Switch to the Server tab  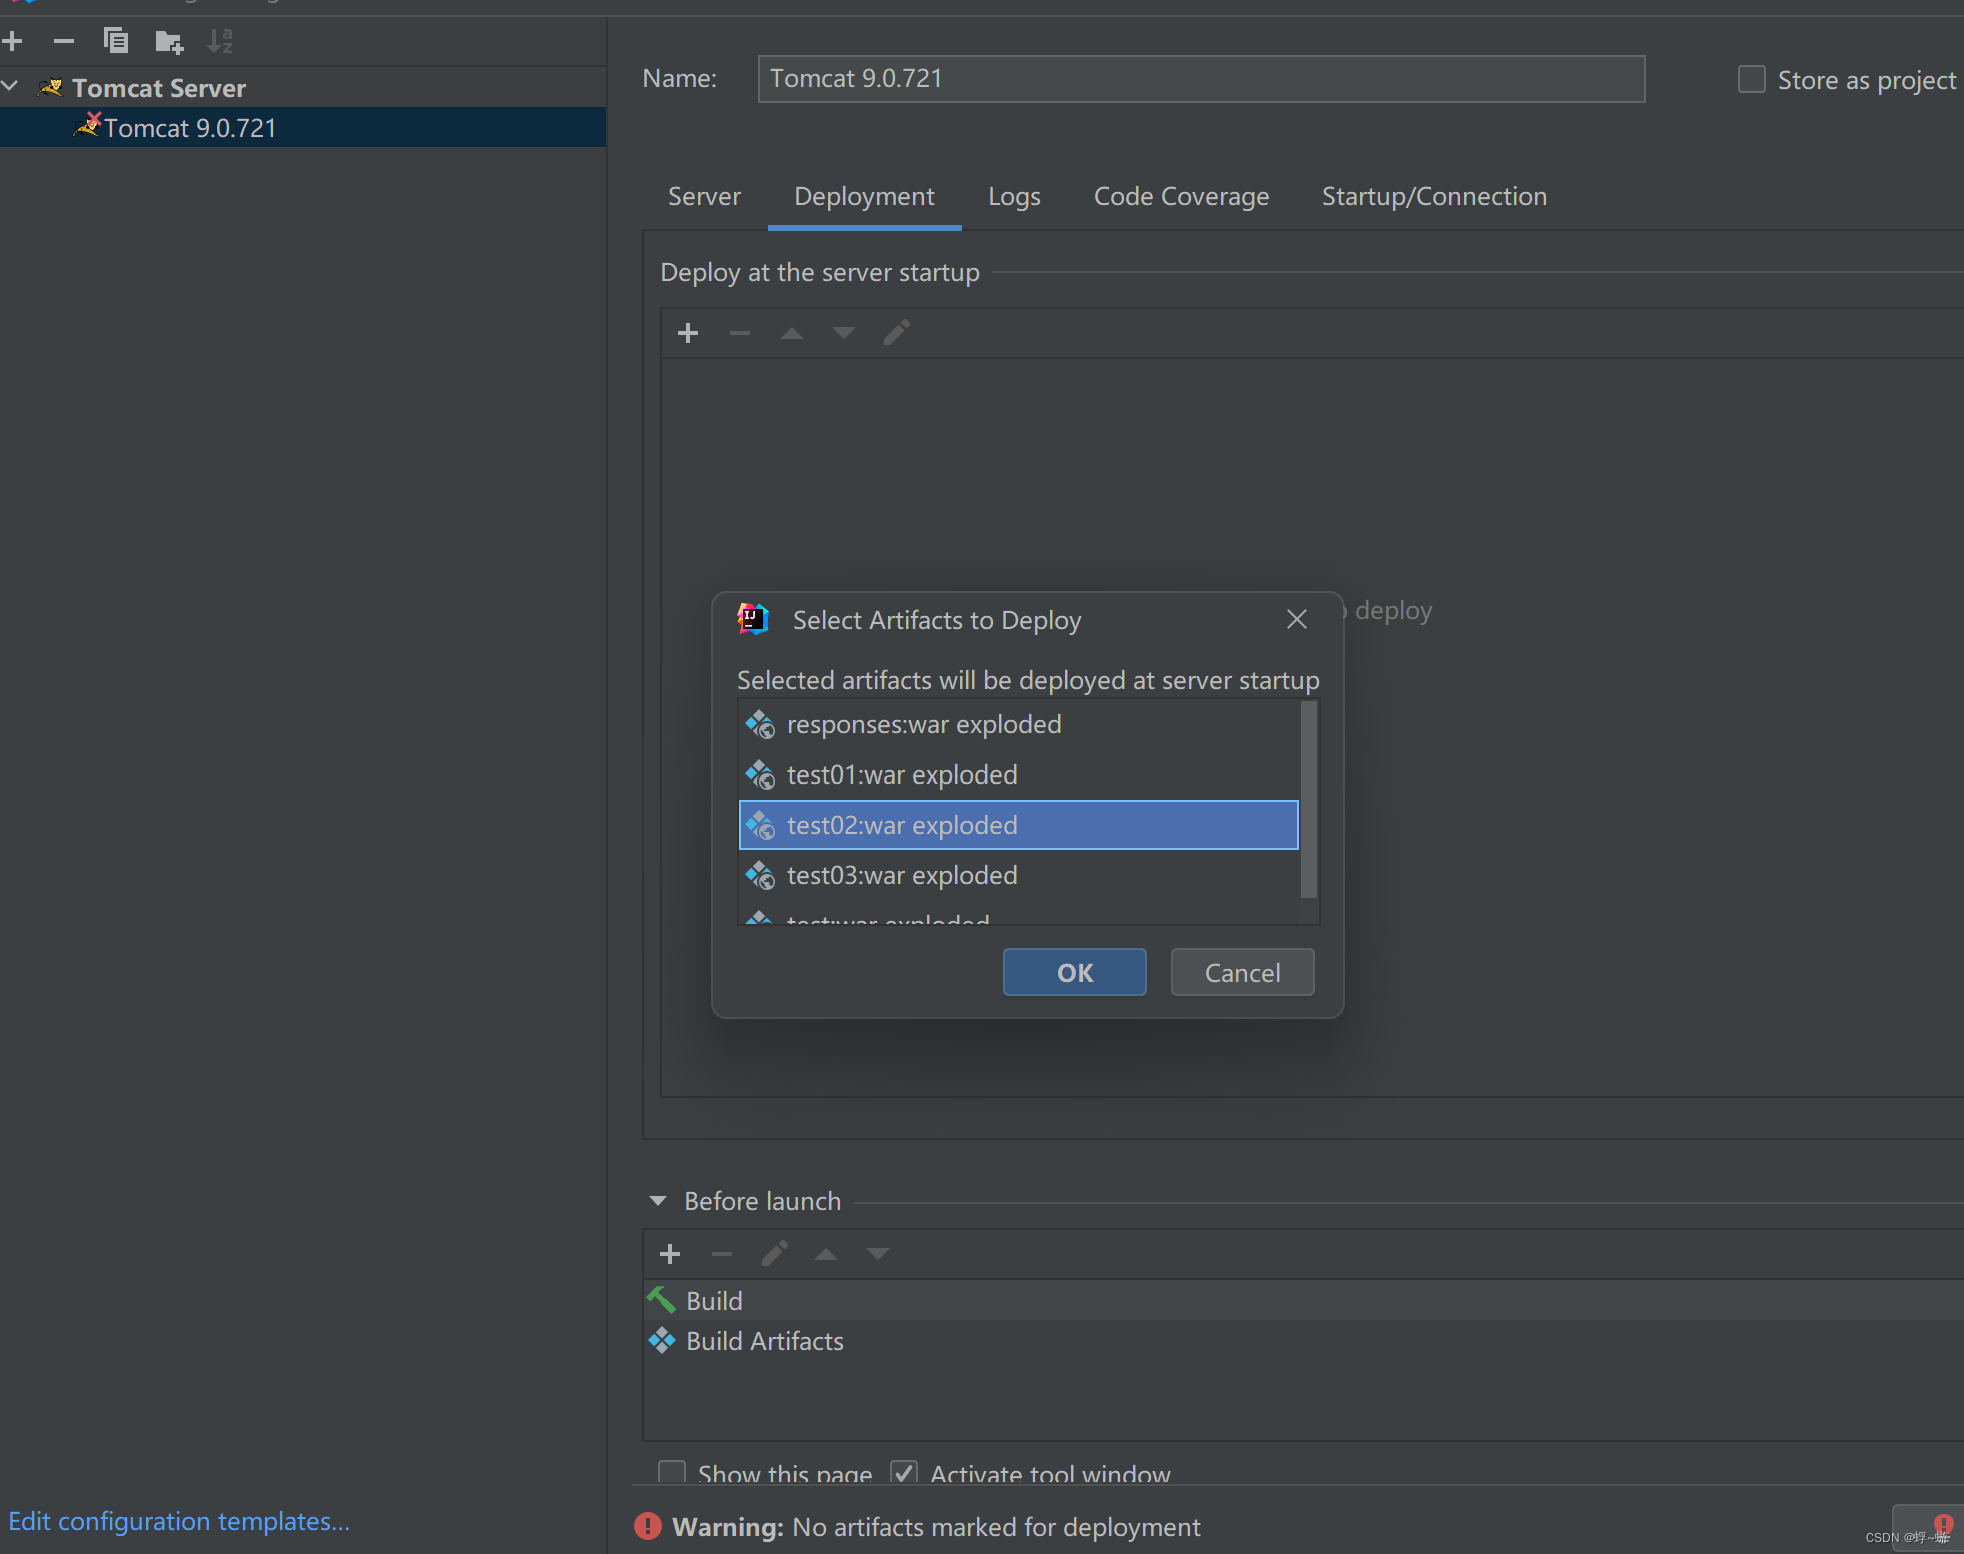coord(704,196)
